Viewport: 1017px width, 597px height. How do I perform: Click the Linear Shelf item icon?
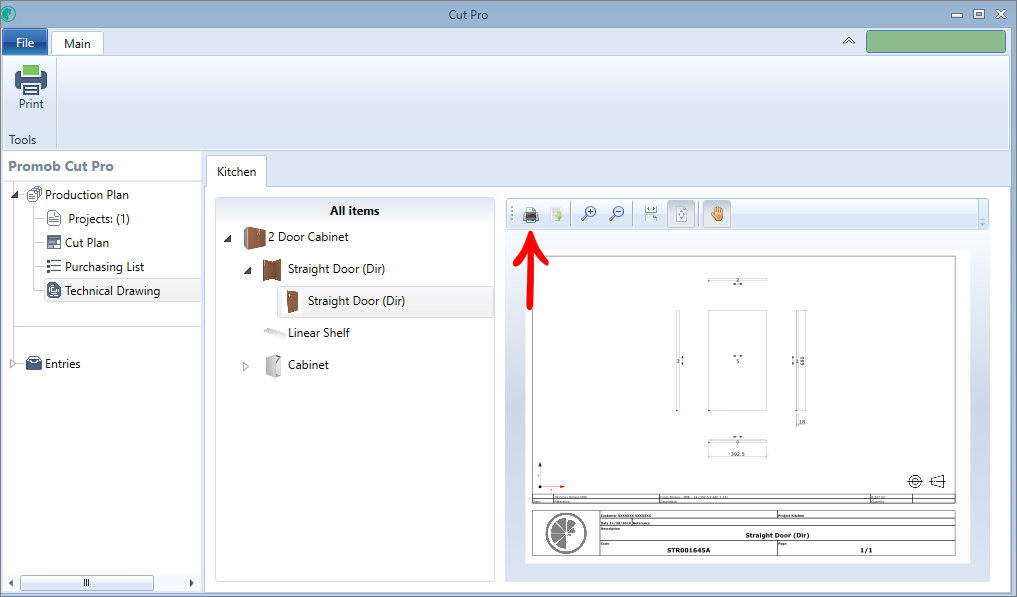274,333
